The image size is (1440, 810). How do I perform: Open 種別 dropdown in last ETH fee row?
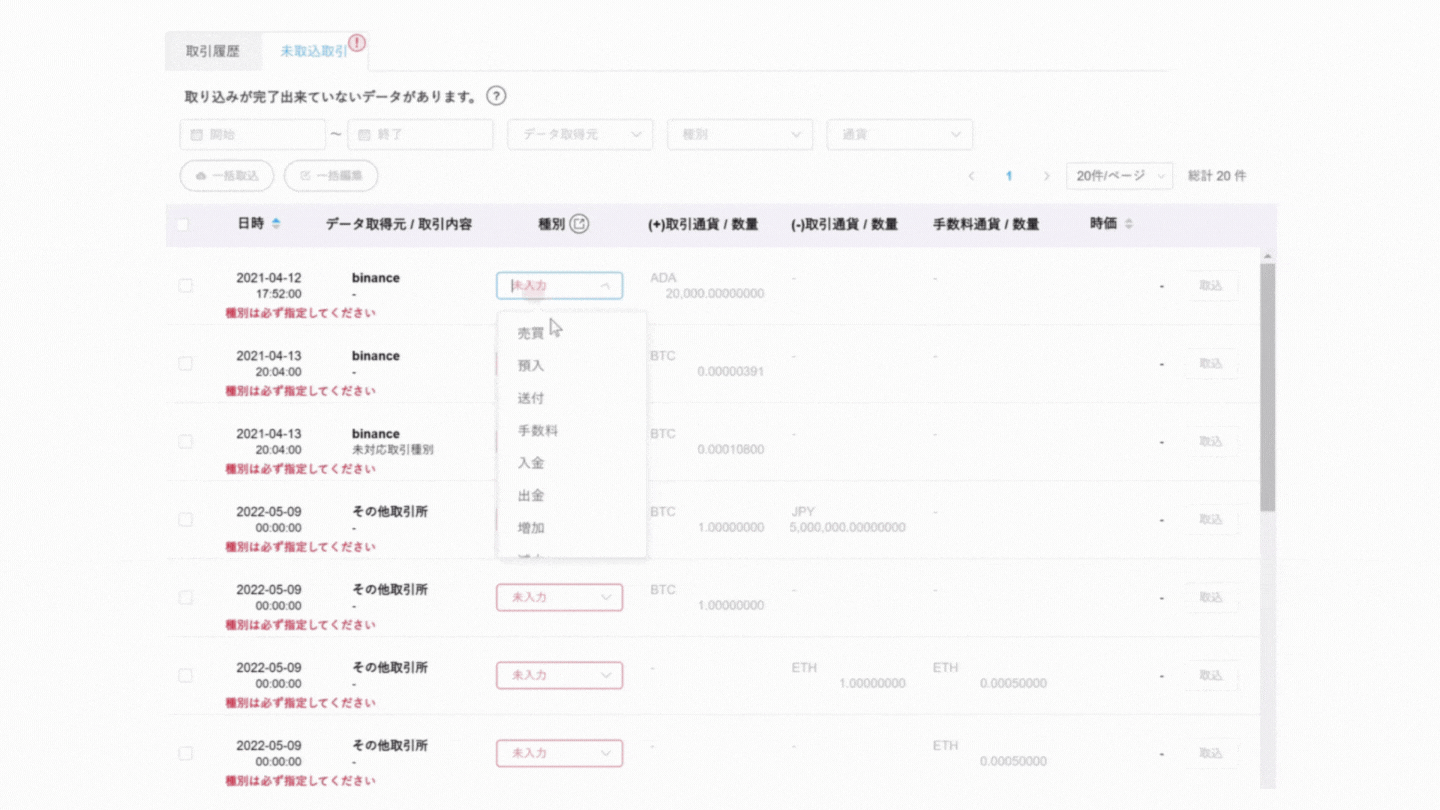tap(559, 753)
